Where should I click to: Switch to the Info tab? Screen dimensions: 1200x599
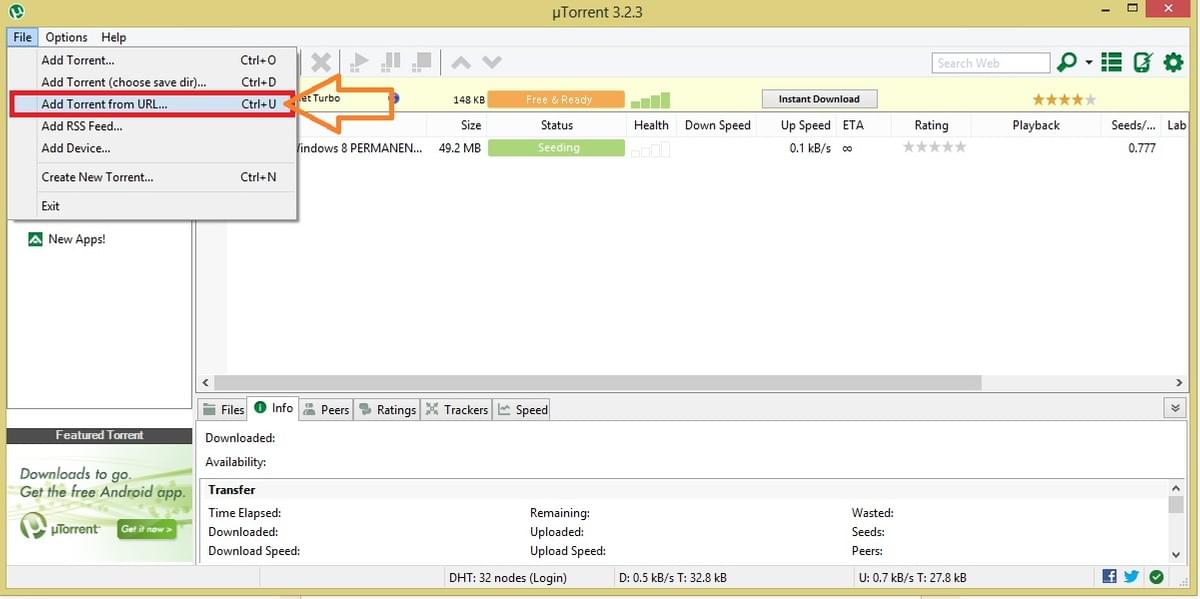point(273,408)
